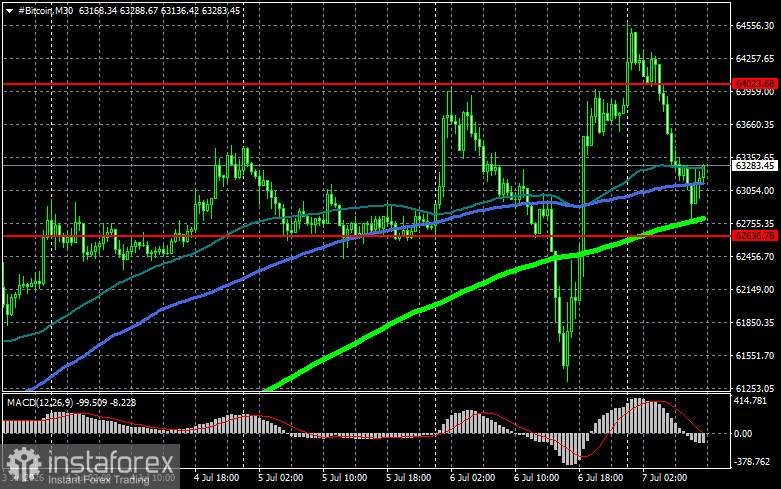Select MACD value -99.509 in indicator header
Viewport: 781px width, 489px height.
coord(91,402)
